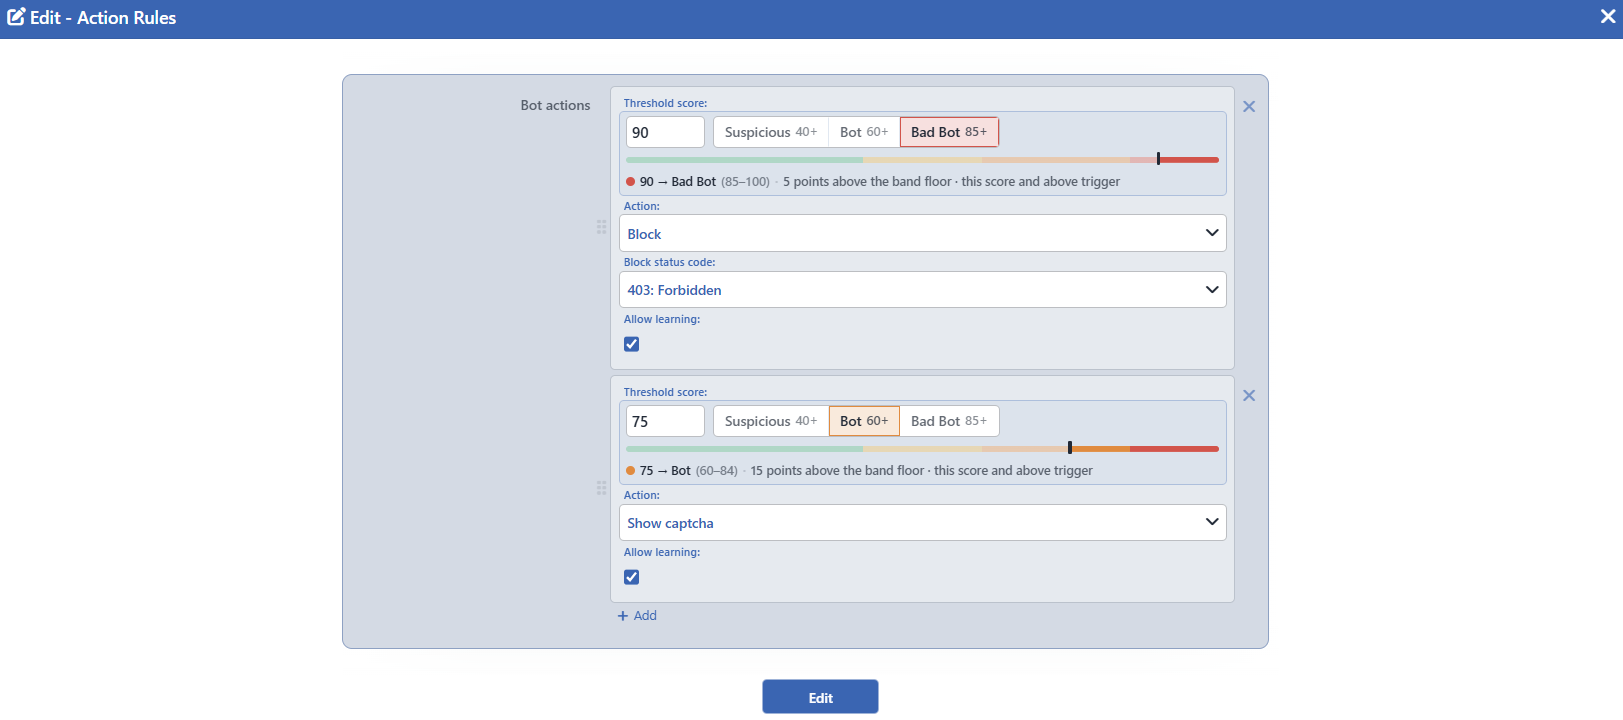Click the '90 → Bad Bot' summary text

click(678, 182)
